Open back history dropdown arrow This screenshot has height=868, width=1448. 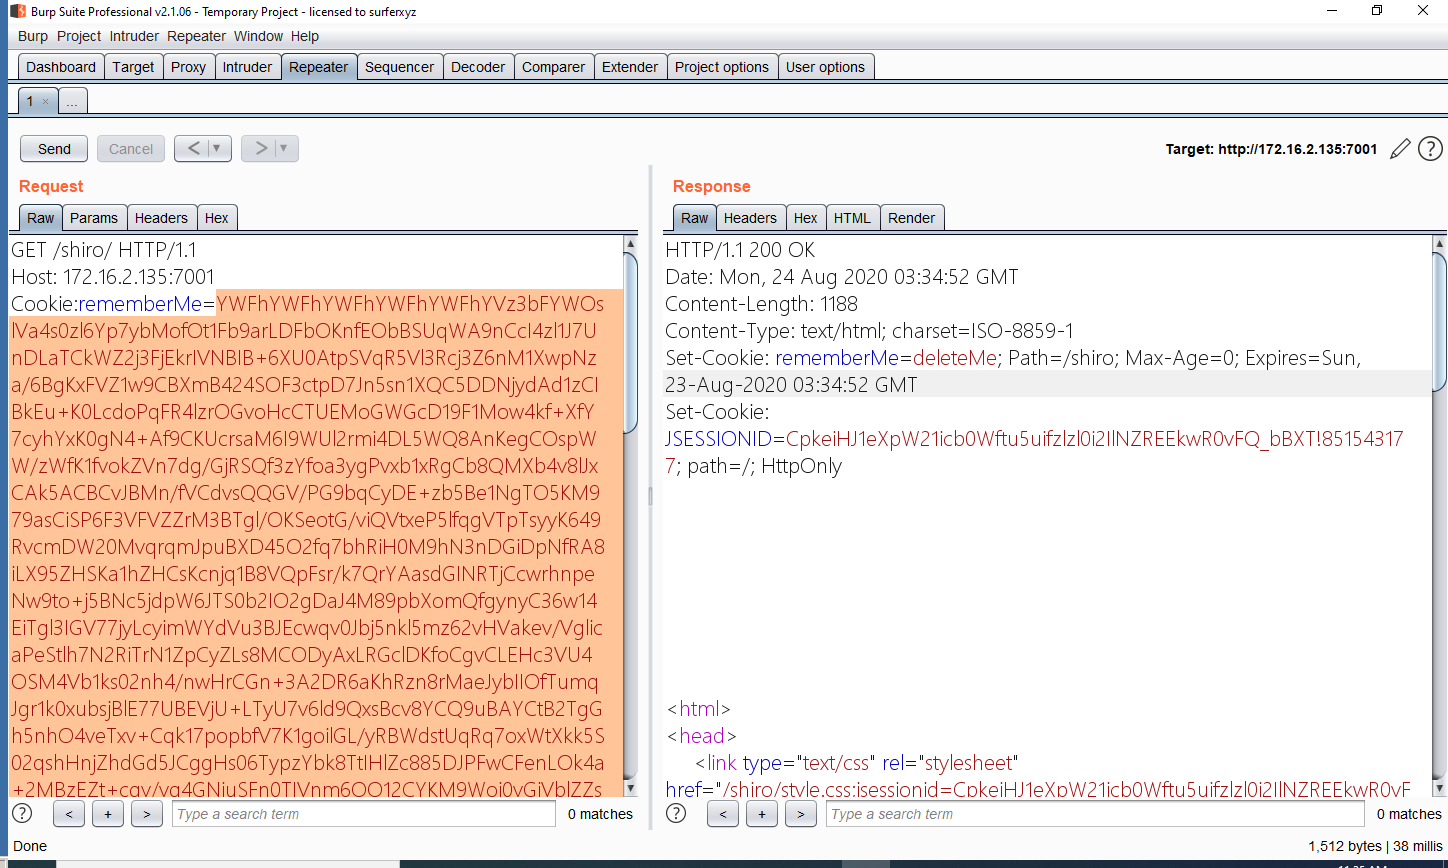(x=219, y=149)
